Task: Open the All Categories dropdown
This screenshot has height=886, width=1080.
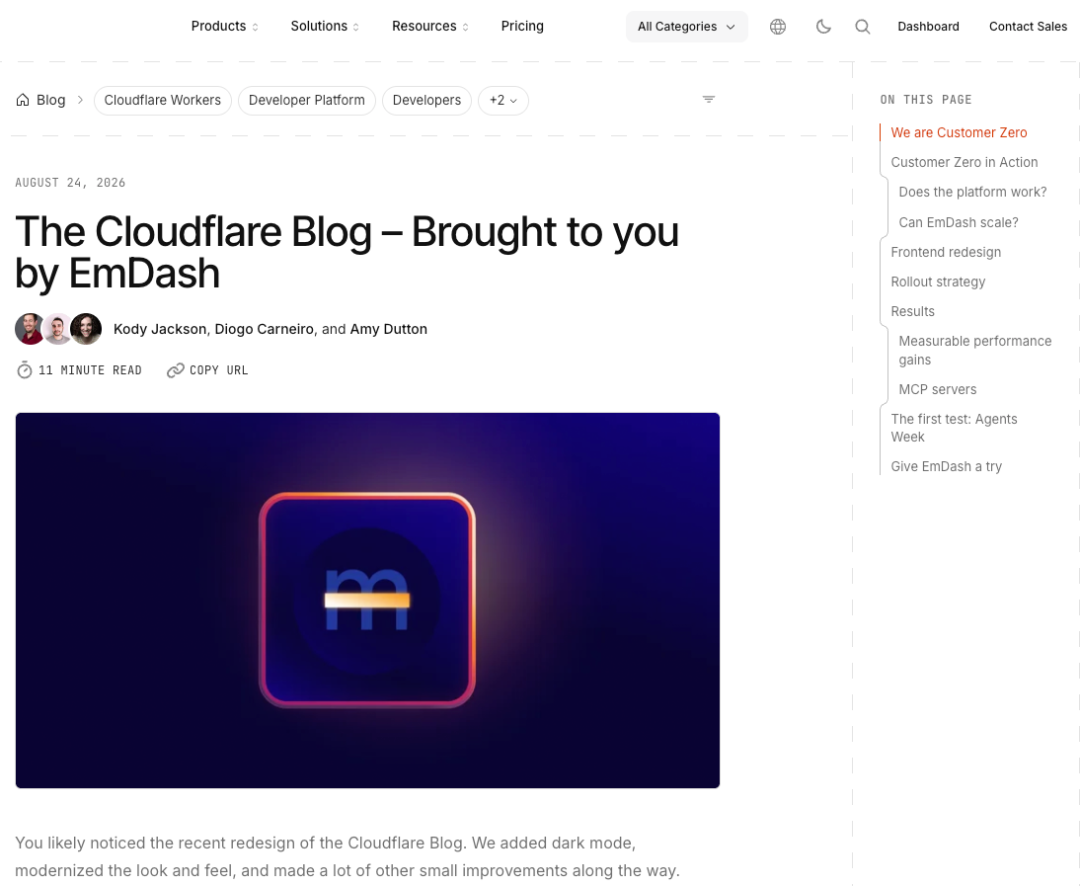Action: coord(687,26)
